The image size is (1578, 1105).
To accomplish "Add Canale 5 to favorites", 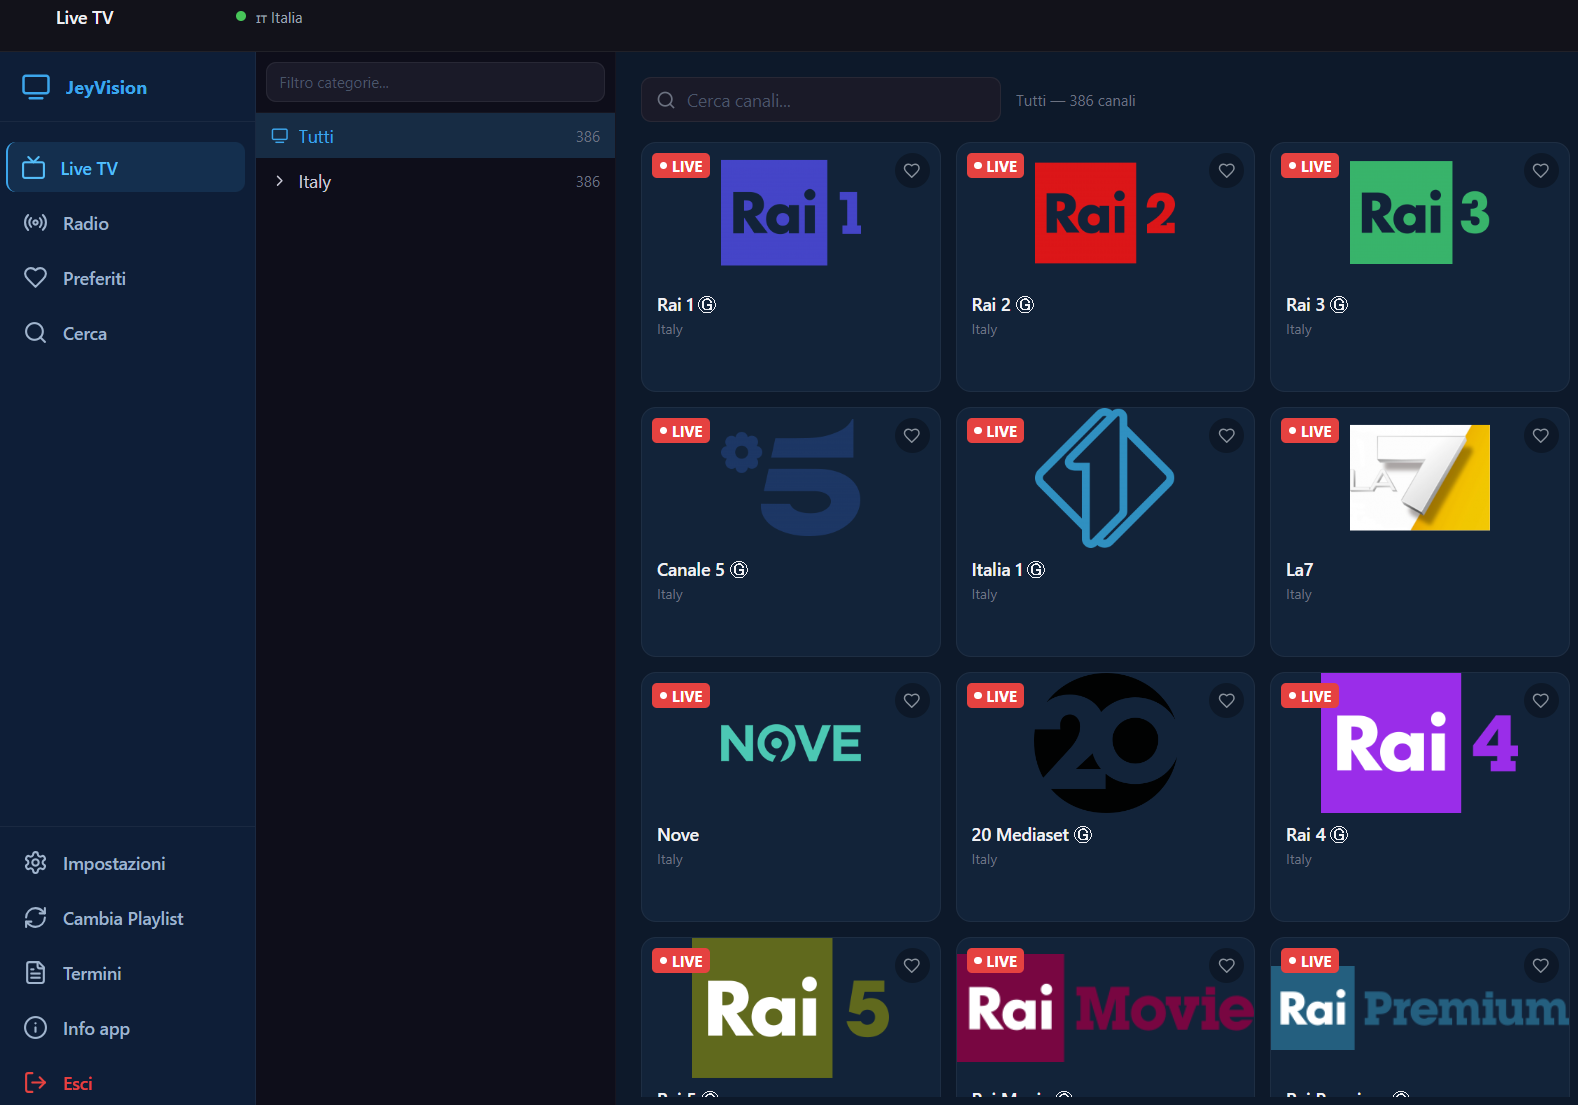I will [x=912, y=436].
